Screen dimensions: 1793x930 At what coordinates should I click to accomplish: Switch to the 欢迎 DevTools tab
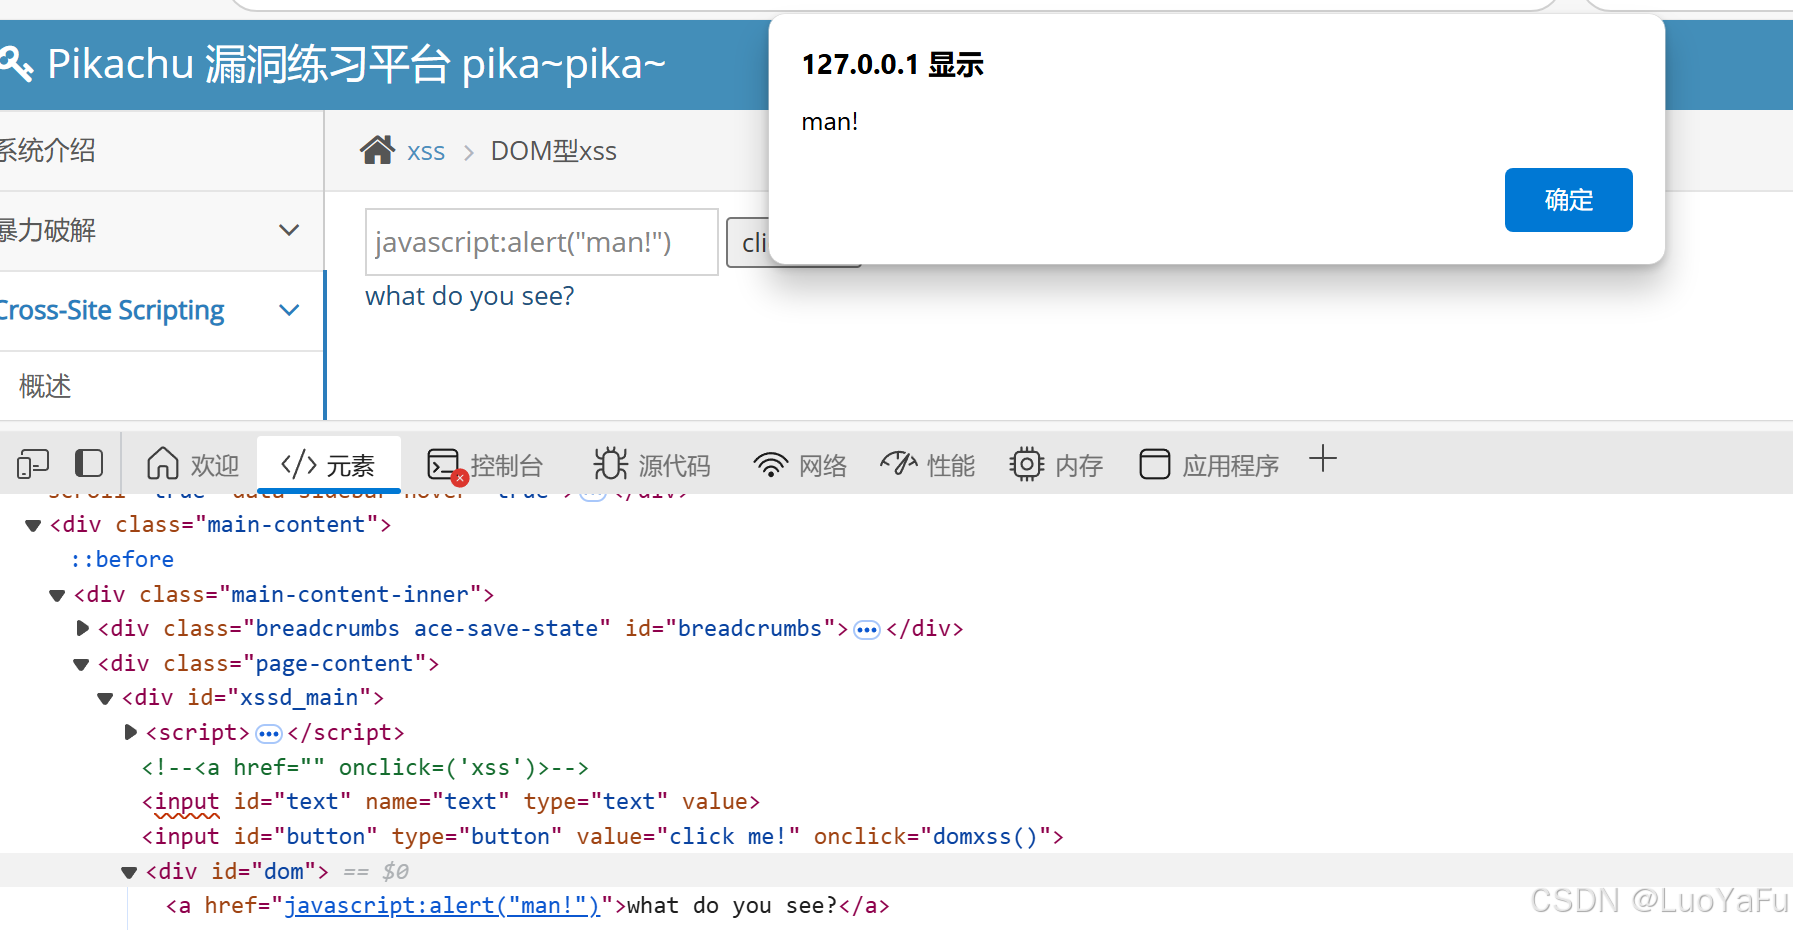[193, 465]
